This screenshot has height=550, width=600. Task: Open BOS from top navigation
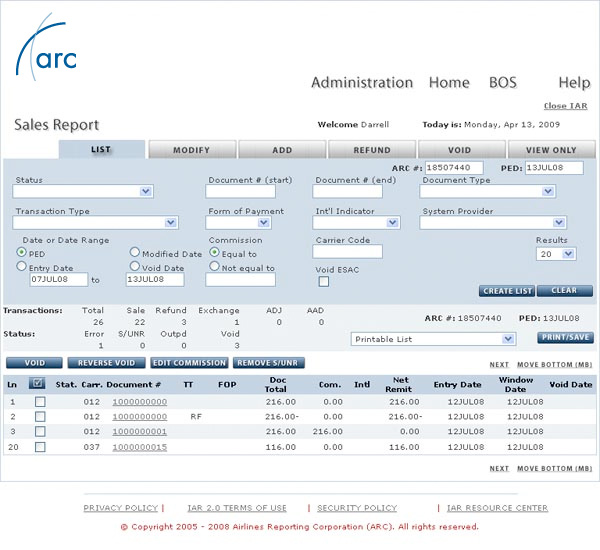[x=503, y=83]
